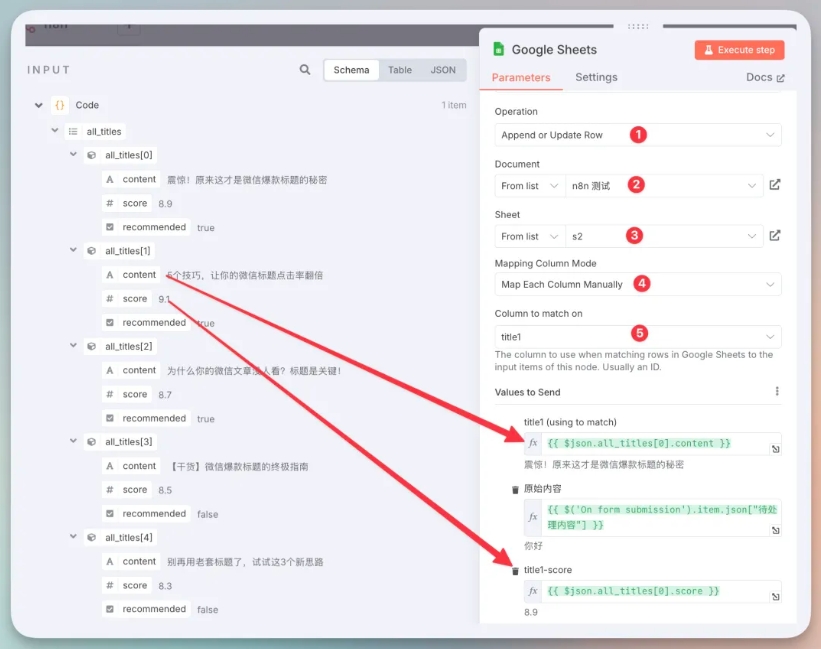Click the cube icon beside all_titles[3]
This screenshot has height=649, width=821.
coord(92,442)
